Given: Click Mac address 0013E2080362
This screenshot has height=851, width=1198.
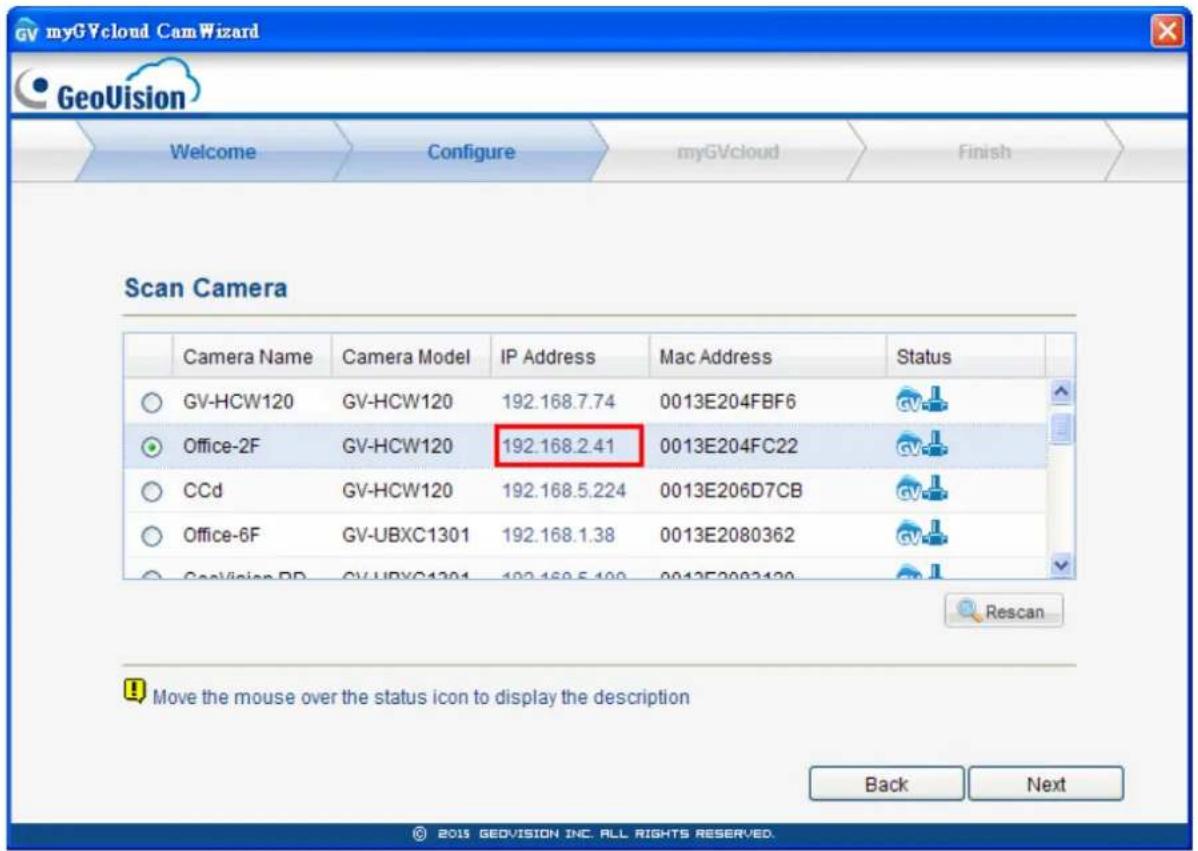Looking at the screenshot, I should (x=727, y=535).
